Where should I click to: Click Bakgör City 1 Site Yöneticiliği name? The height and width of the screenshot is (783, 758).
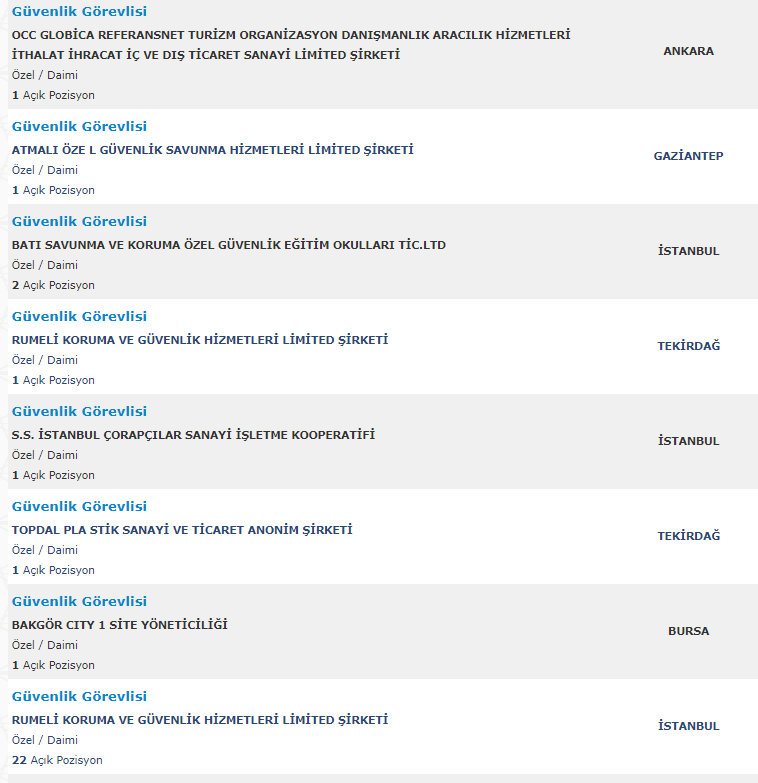click(x=119, y=625)
